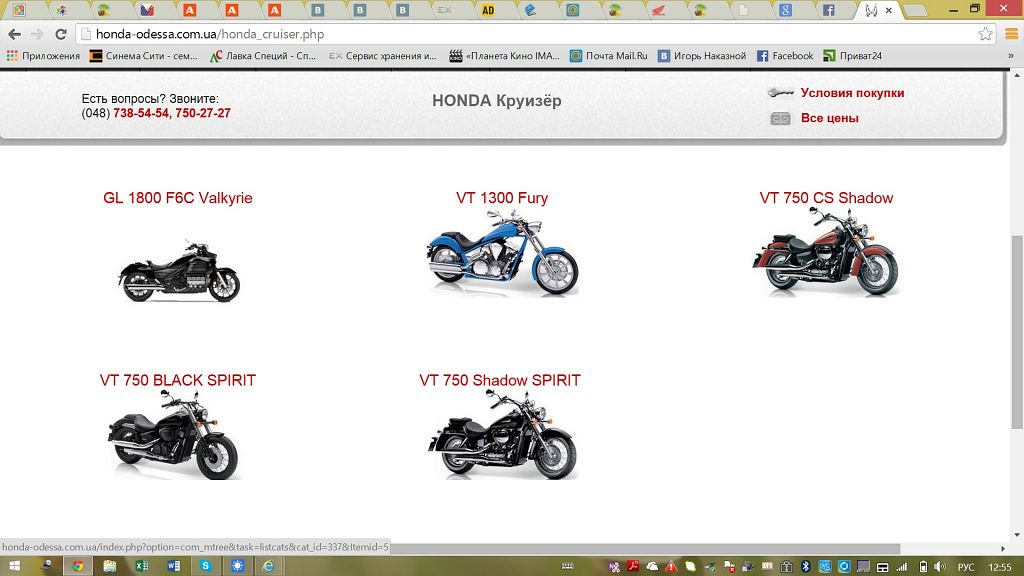Open Skype from the taskbar
Image resolution: width=1024 pixels, height=576 pixels.
(205, 566)
